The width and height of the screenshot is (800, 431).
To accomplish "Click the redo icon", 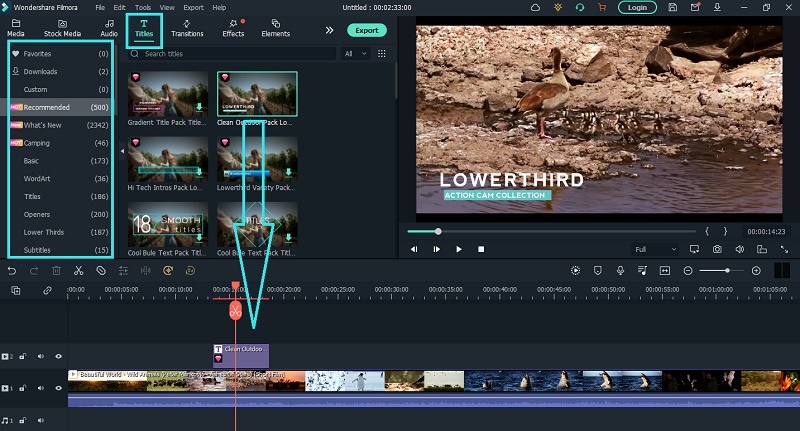I will 34,271.
